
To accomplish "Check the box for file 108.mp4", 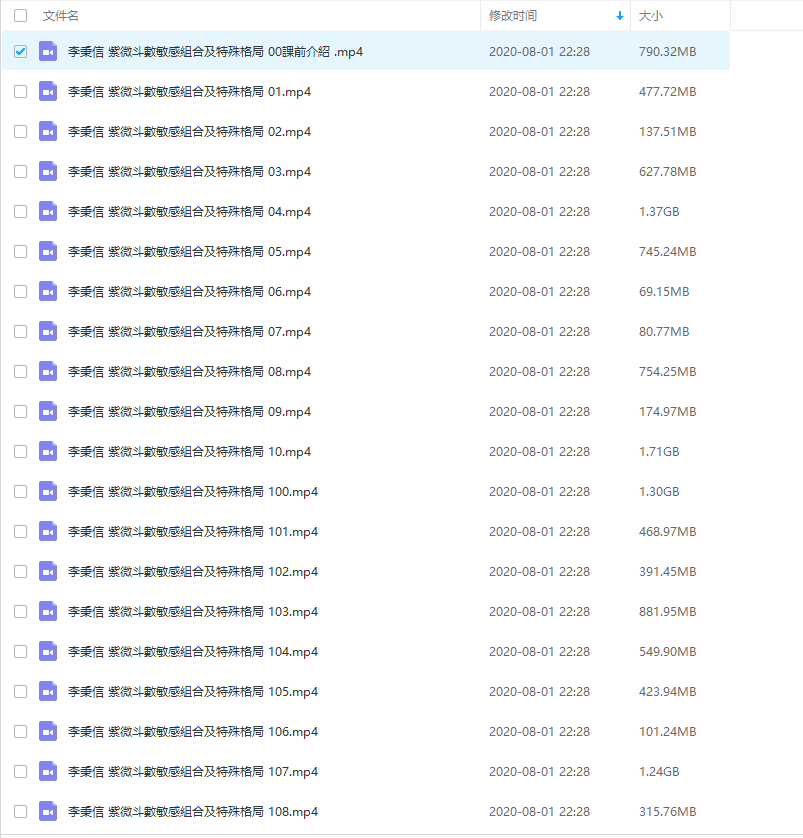I will coord(20,811).
